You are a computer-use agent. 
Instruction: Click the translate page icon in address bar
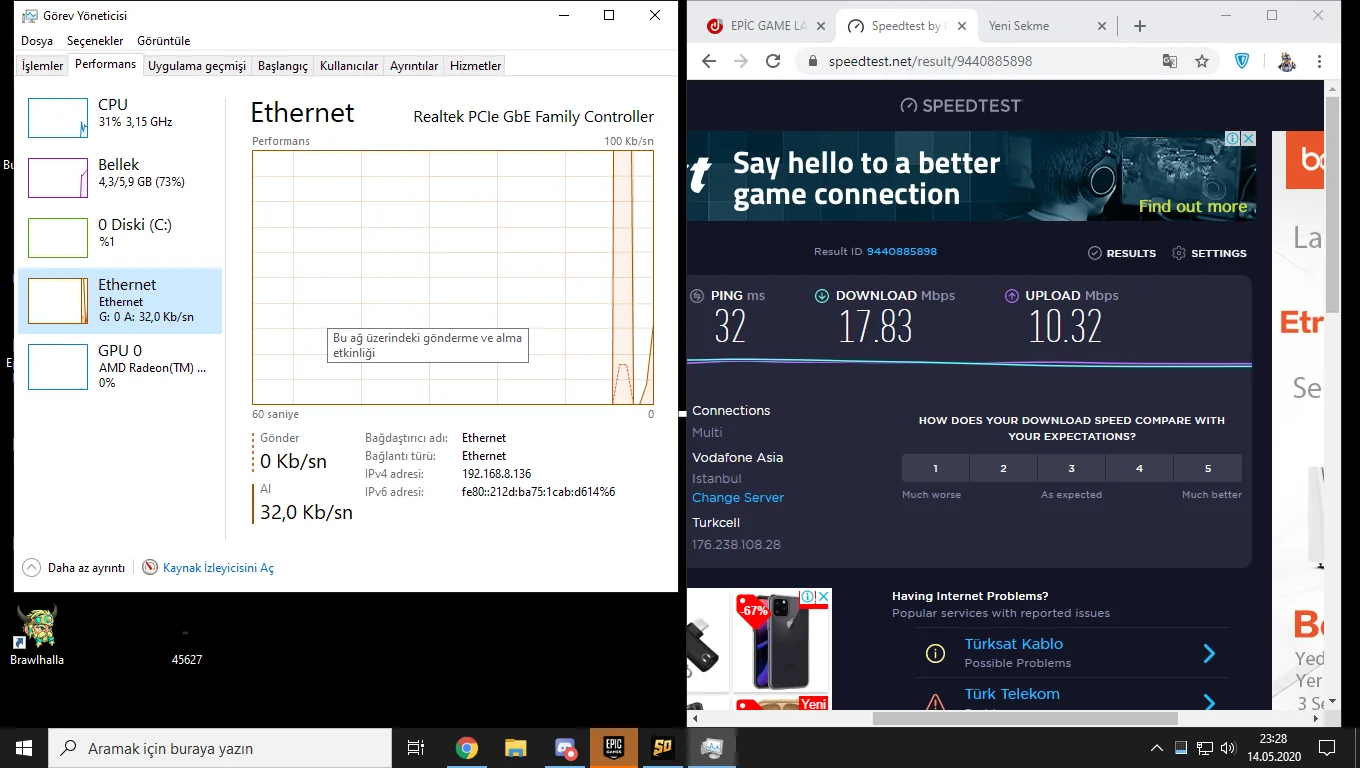1170,61
